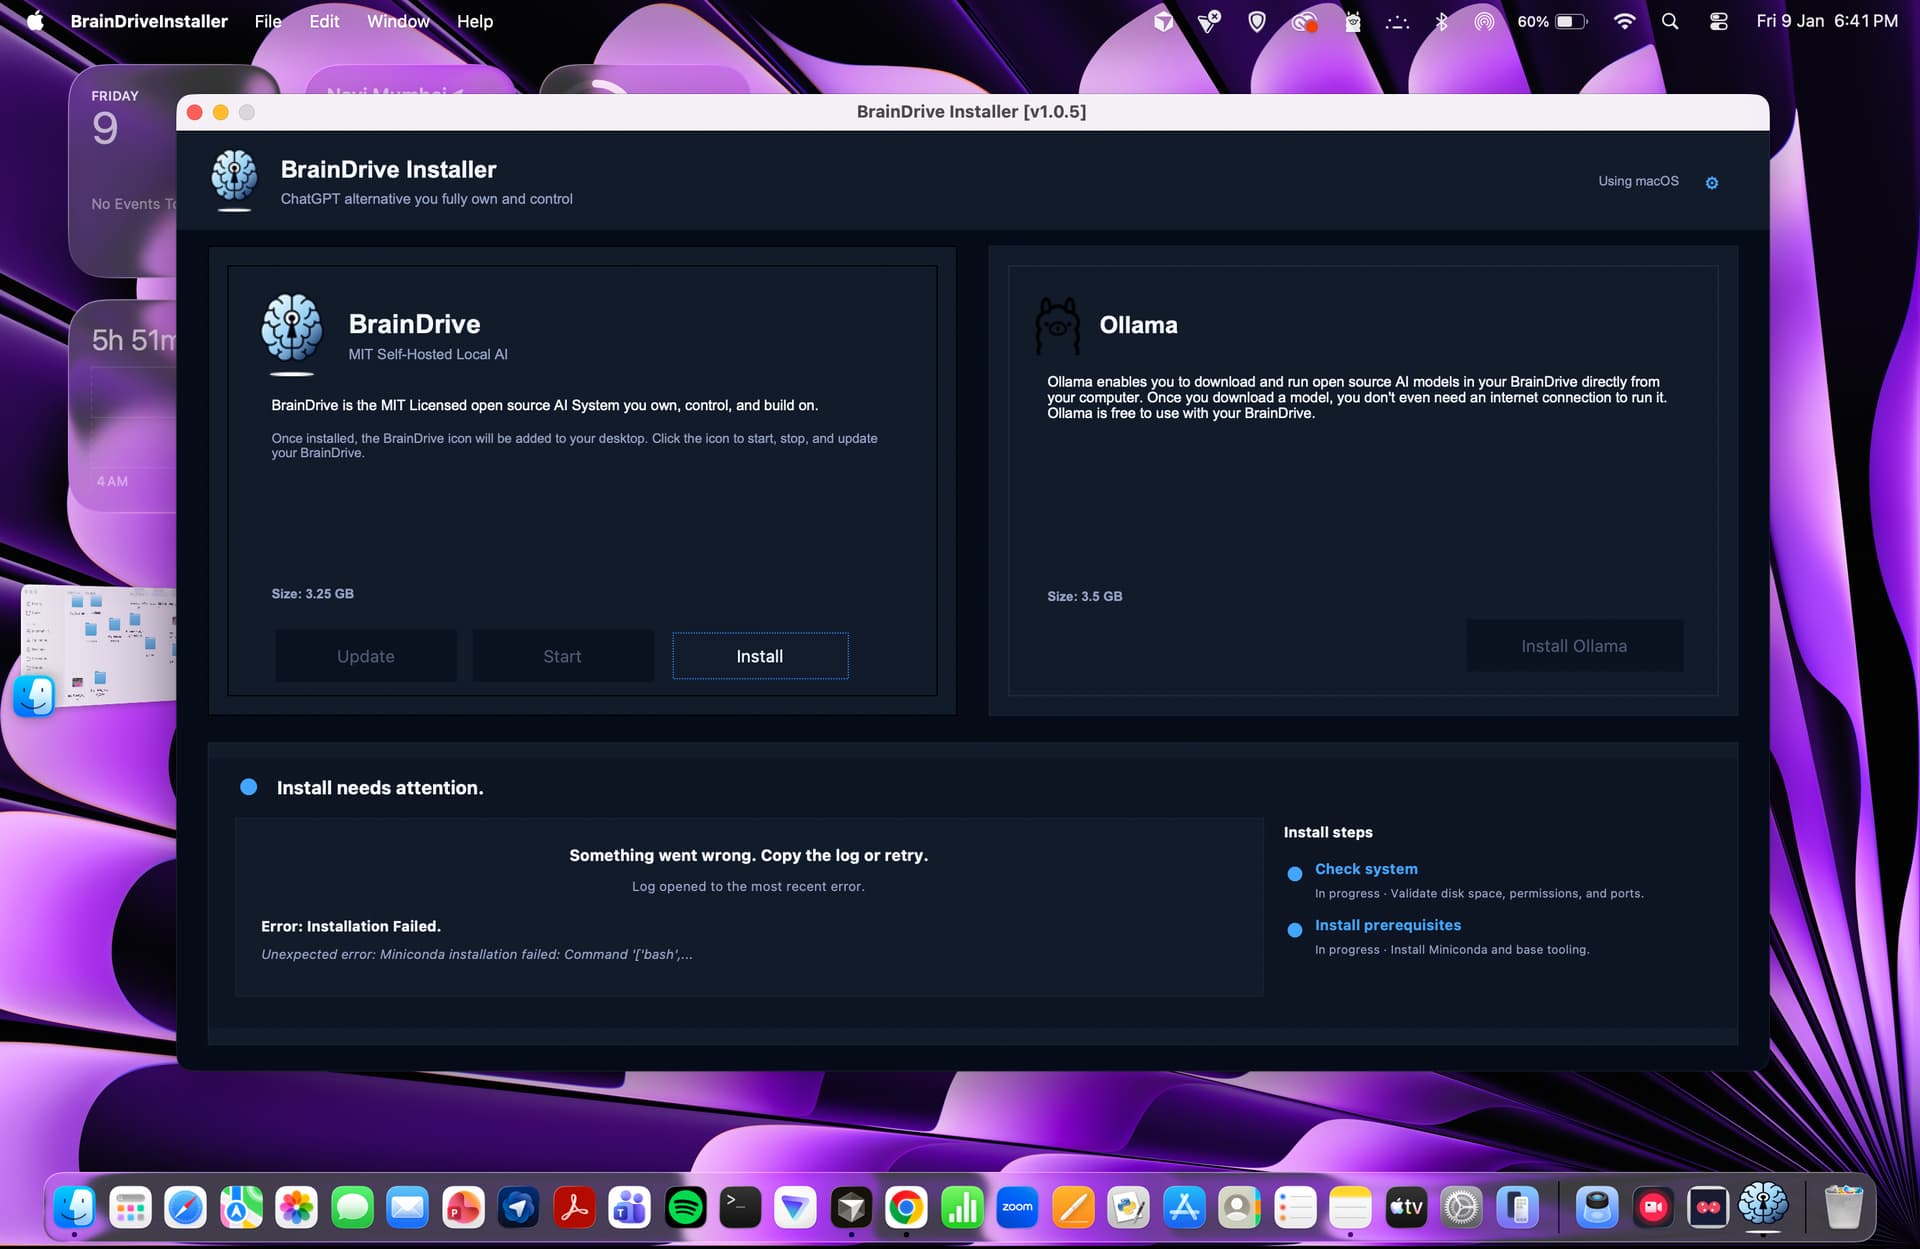The image size is (1920, 1249).
Task: Open the Help menu
Action: 474,21
